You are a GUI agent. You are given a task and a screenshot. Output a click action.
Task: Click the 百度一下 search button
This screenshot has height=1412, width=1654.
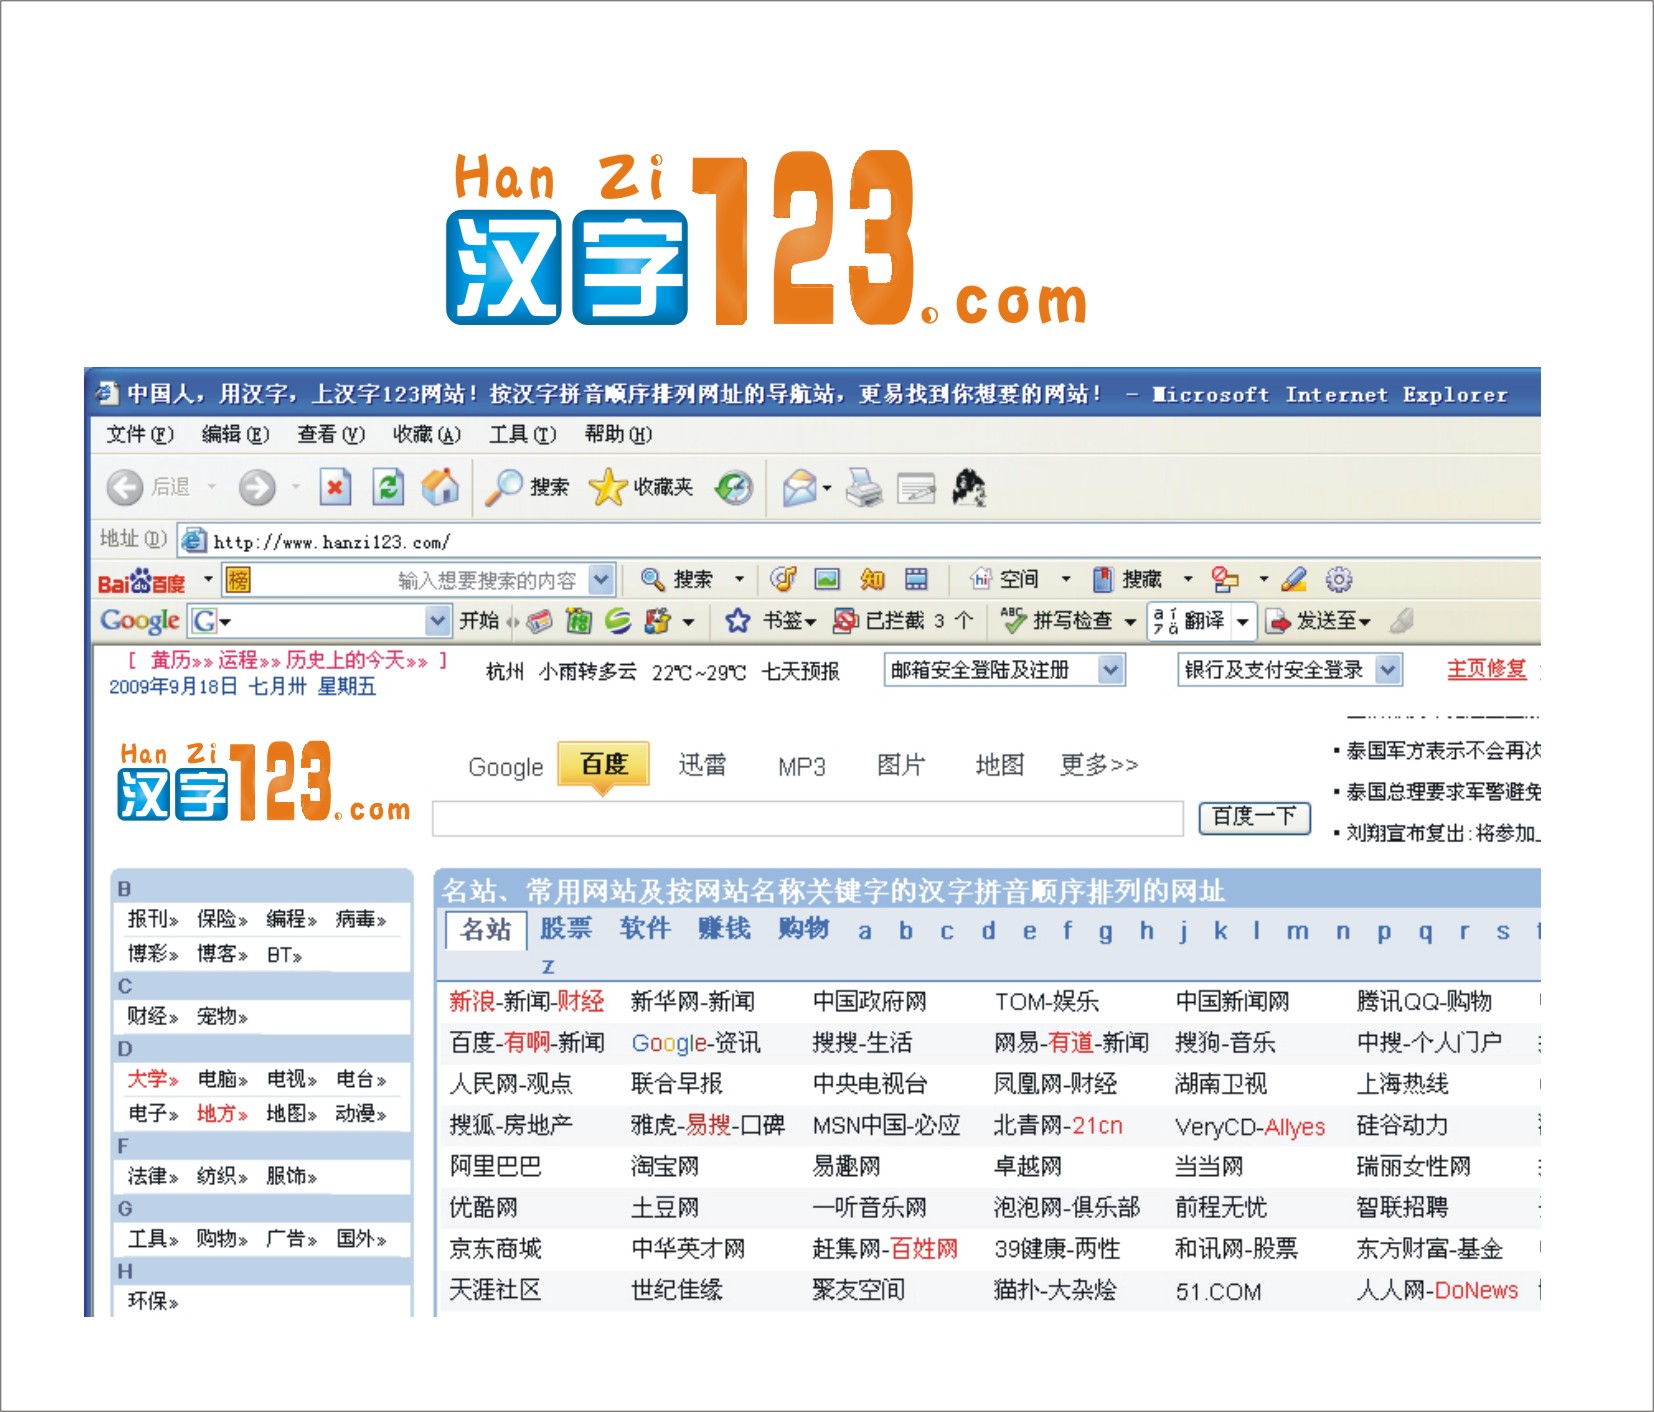pyautogui.click(x=1254, y=818)
